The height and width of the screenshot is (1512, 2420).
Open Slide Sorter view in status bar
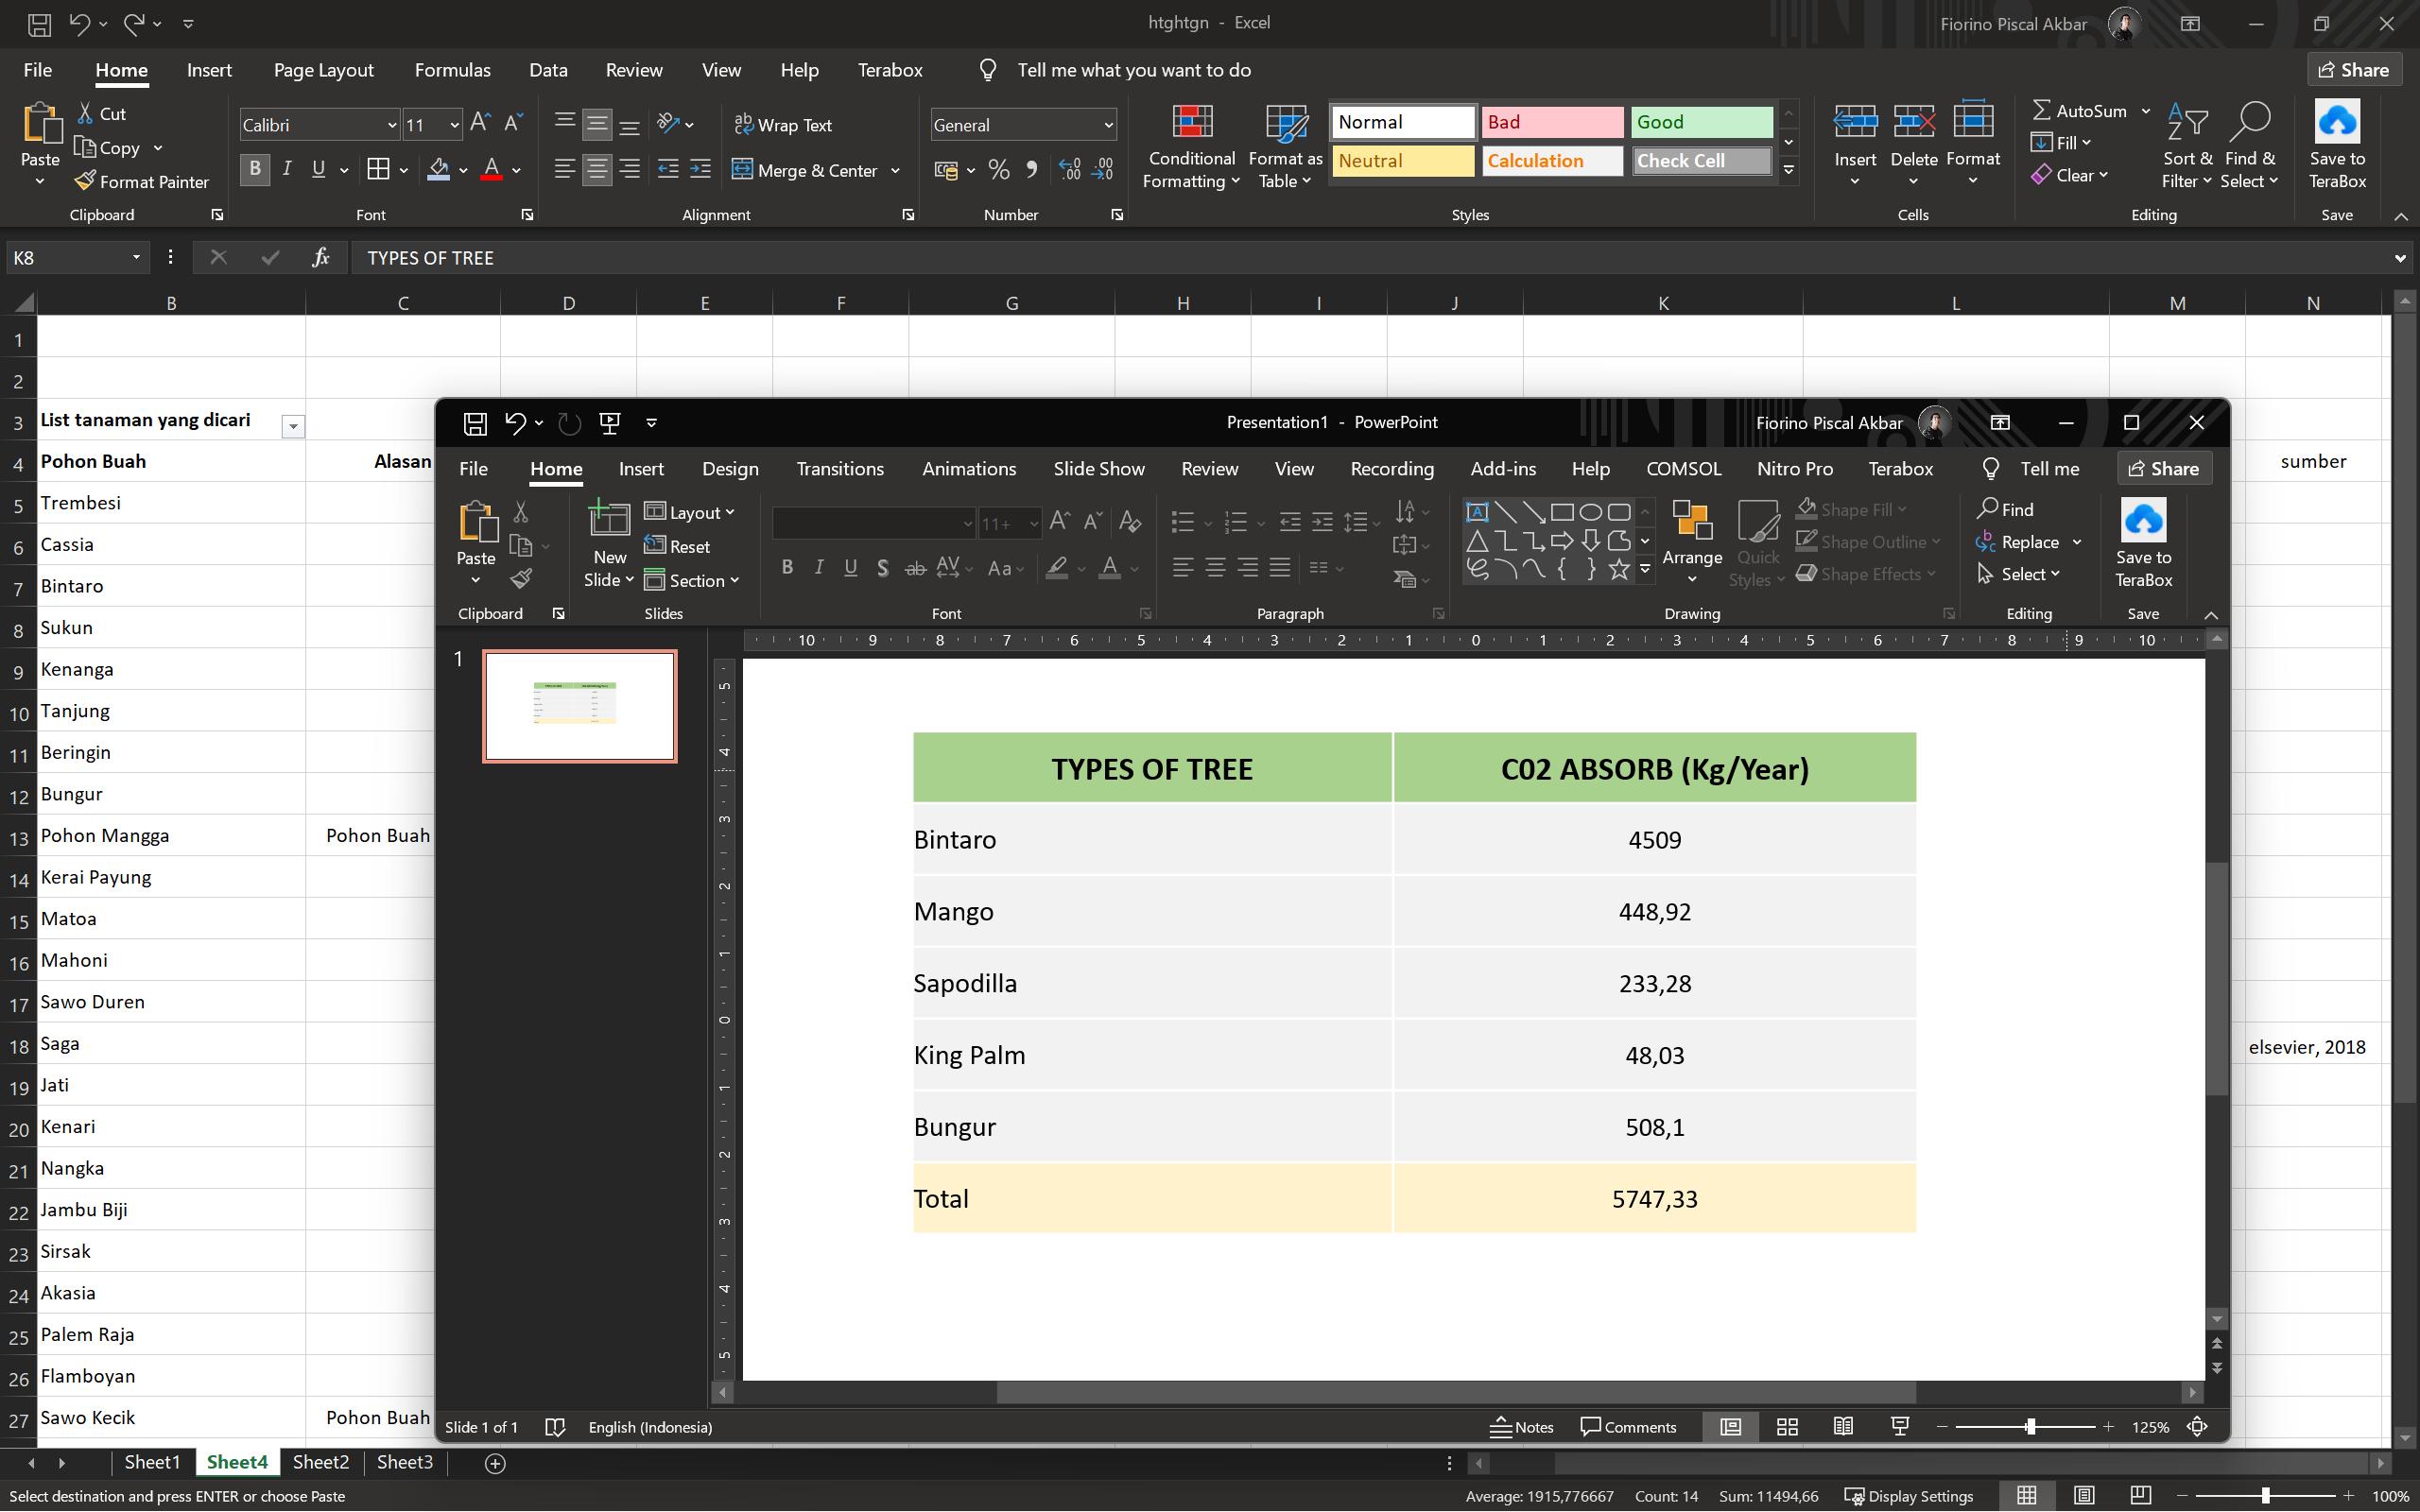(x=1787, y=1427)
